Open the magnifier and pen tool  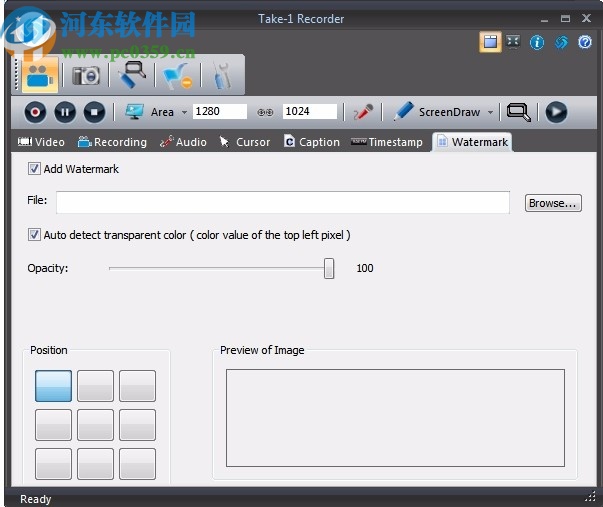pos(132,75)
